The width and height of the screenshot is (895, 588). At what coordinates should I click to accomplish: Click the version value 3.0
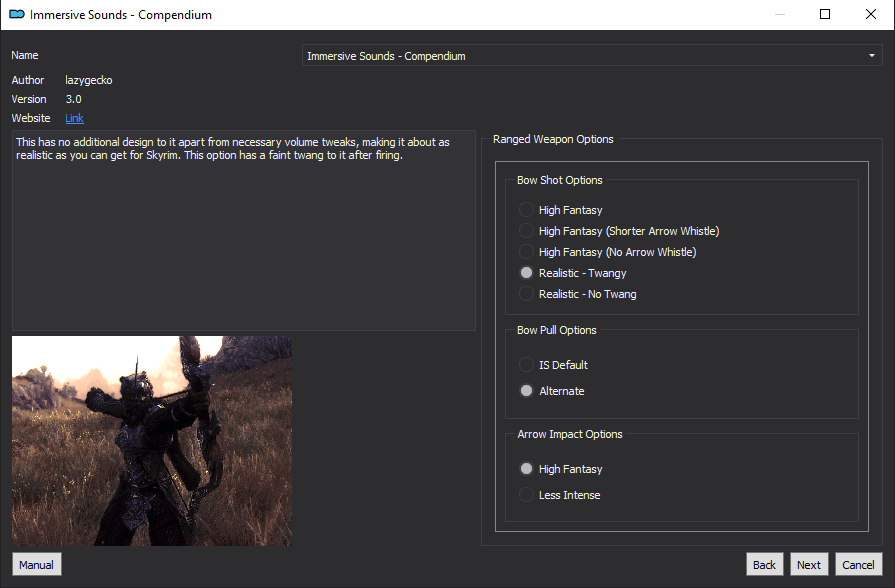click(74, 99)
